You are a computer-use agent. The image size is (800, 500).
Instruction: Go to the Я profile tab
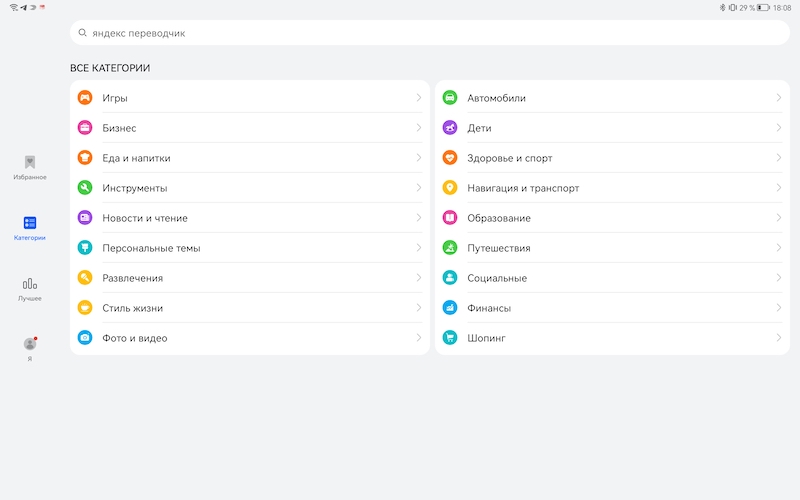(x=30, y=349)
